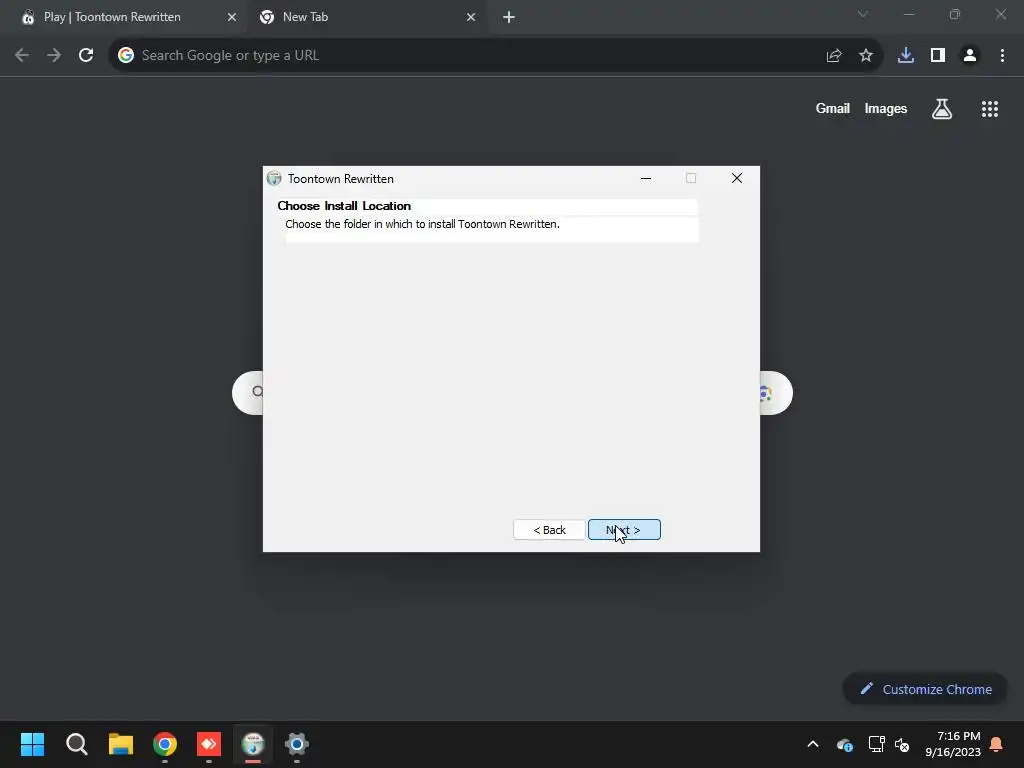
Task: Open Search Labs flask icon
Action: click(x=942, y=109)
